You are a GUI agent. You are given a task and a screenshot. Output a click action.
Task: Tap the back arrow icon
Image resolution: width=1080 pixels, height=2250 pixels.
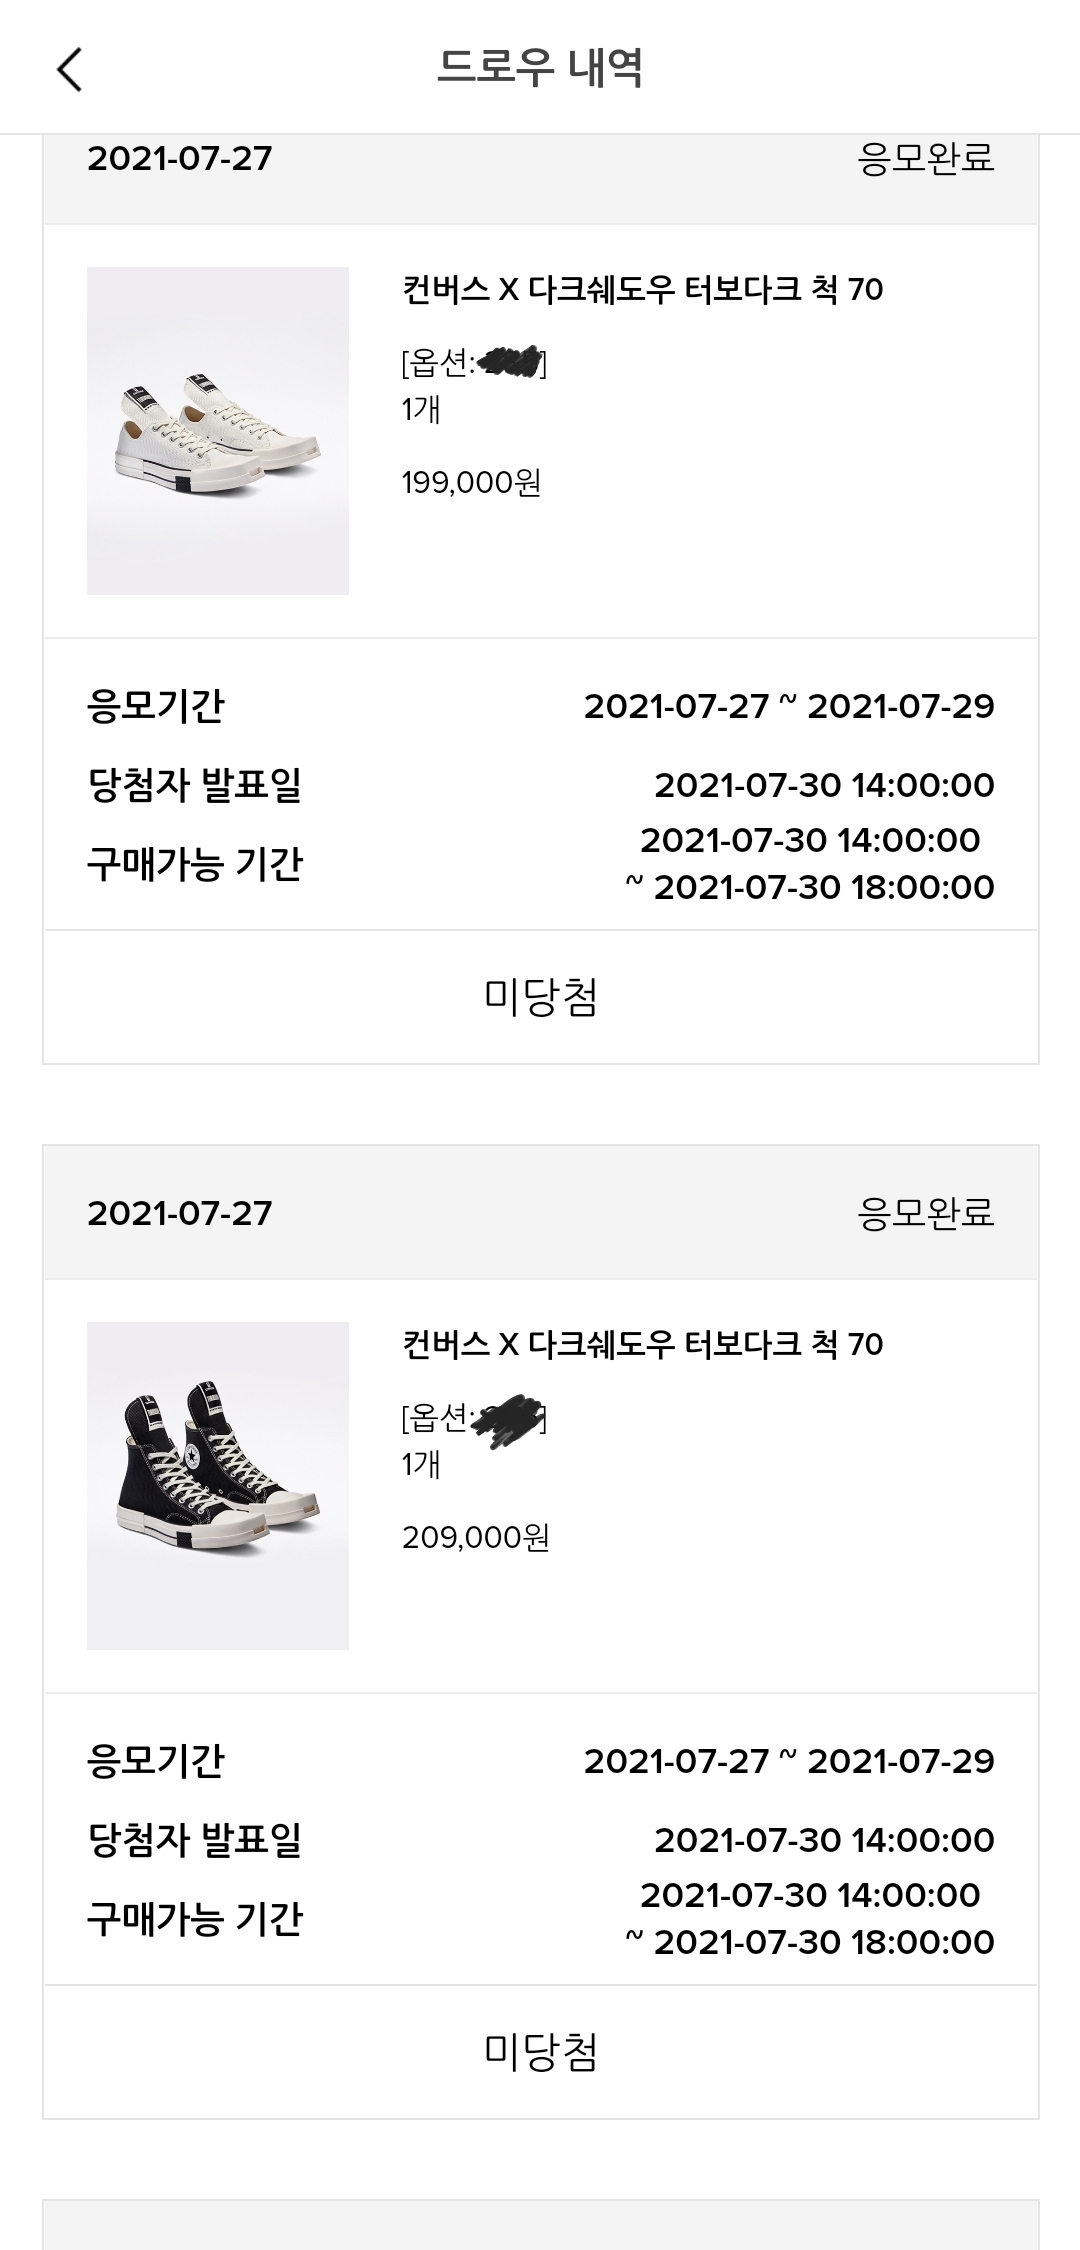click(x=70, y=69)
